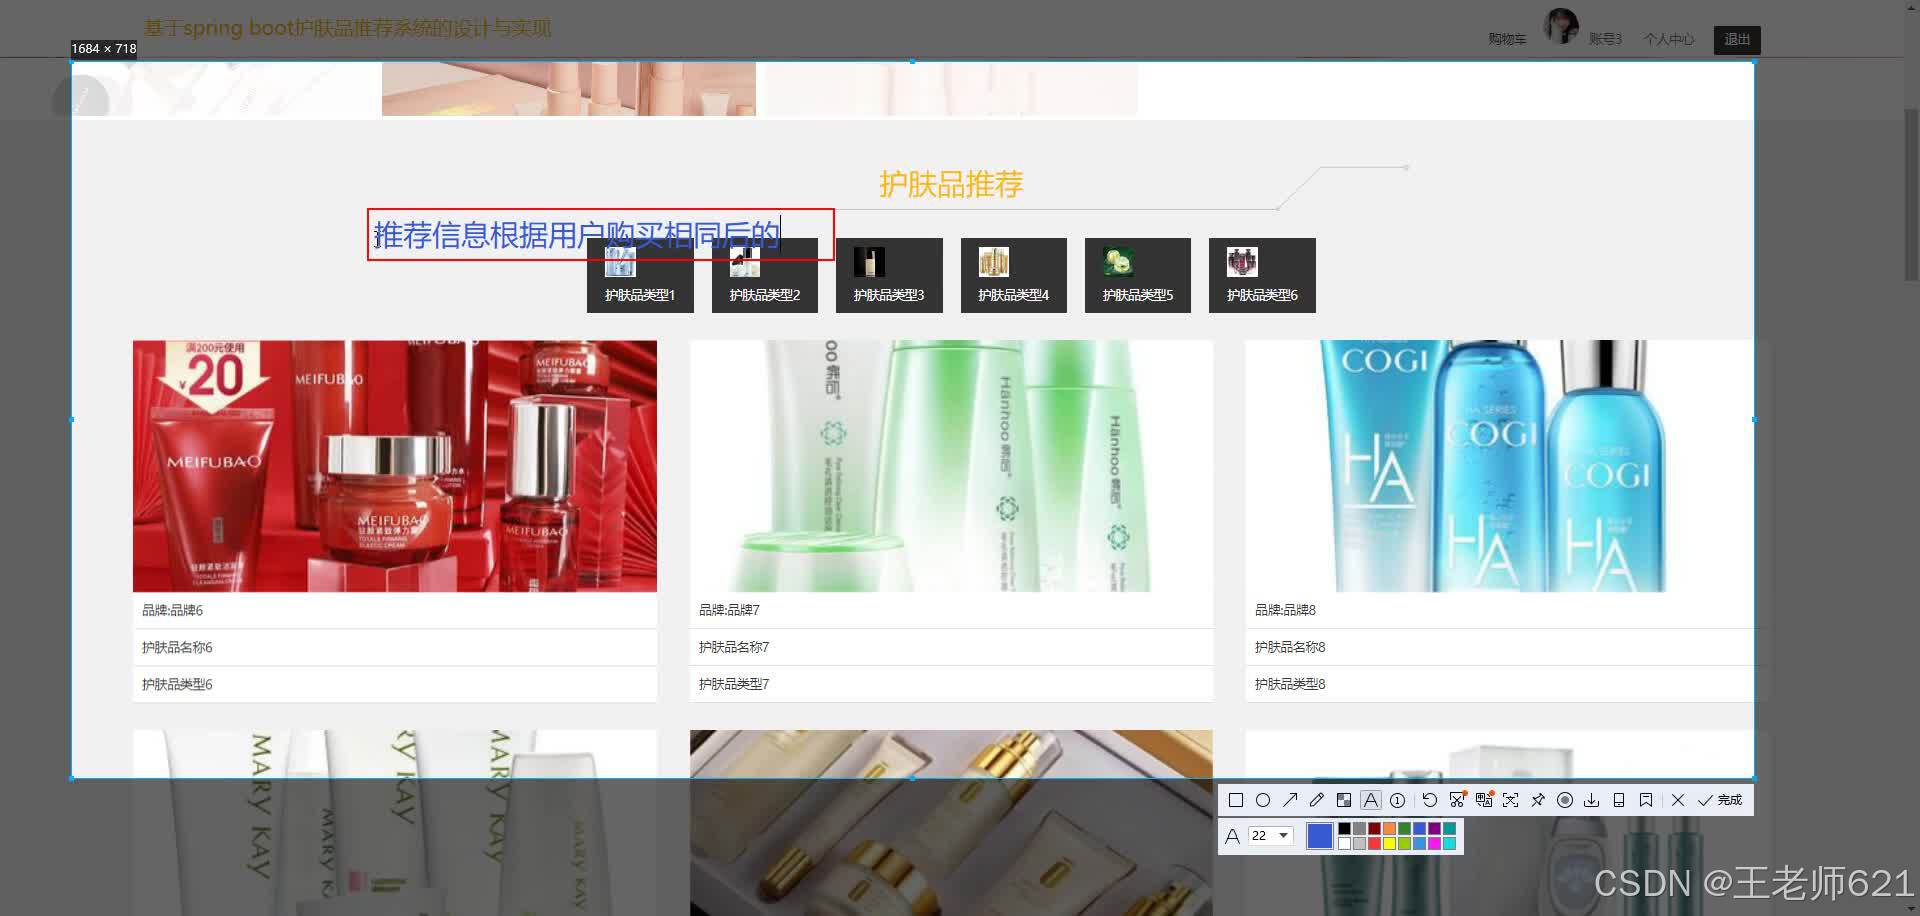Click inside the annotation text box
This screenshot has width=1920, height=916.
[600, 235]
